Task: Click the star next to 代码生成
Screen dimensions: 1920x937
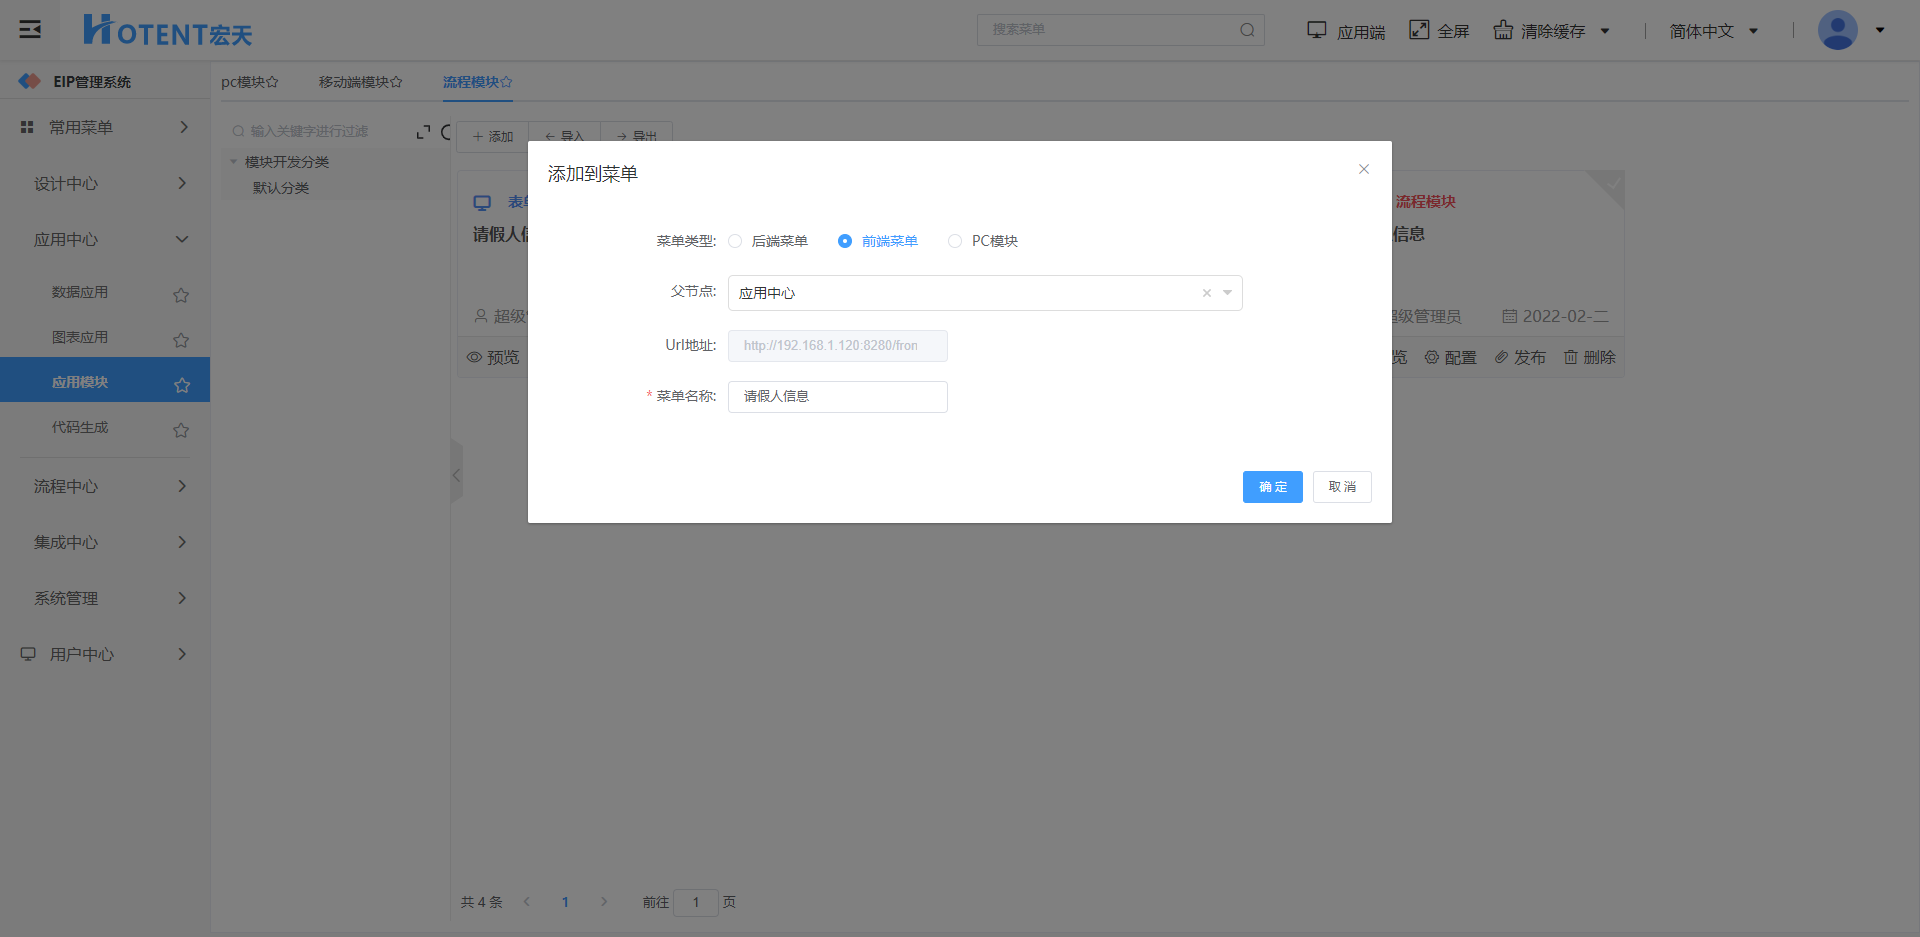Action: coord(181,430)
